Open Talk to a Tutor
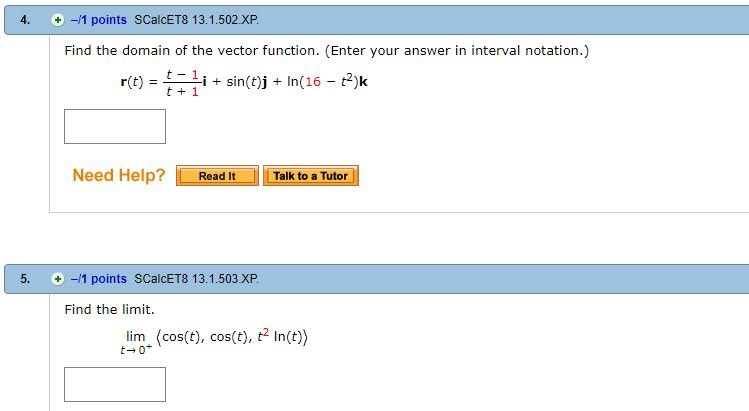Screen dimensions: 749x411 pyautogui.click(x=310, y=176)
